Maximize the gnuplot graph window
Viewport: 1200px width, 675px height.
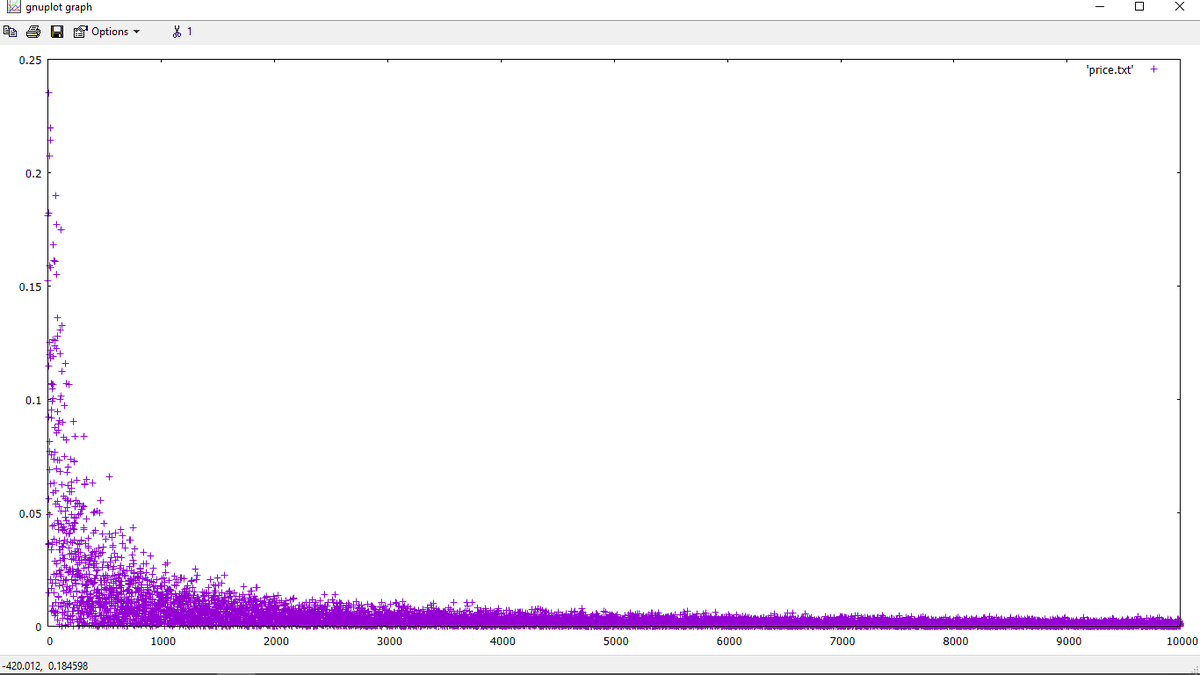pyautogui.click(x=1140, y=8)
